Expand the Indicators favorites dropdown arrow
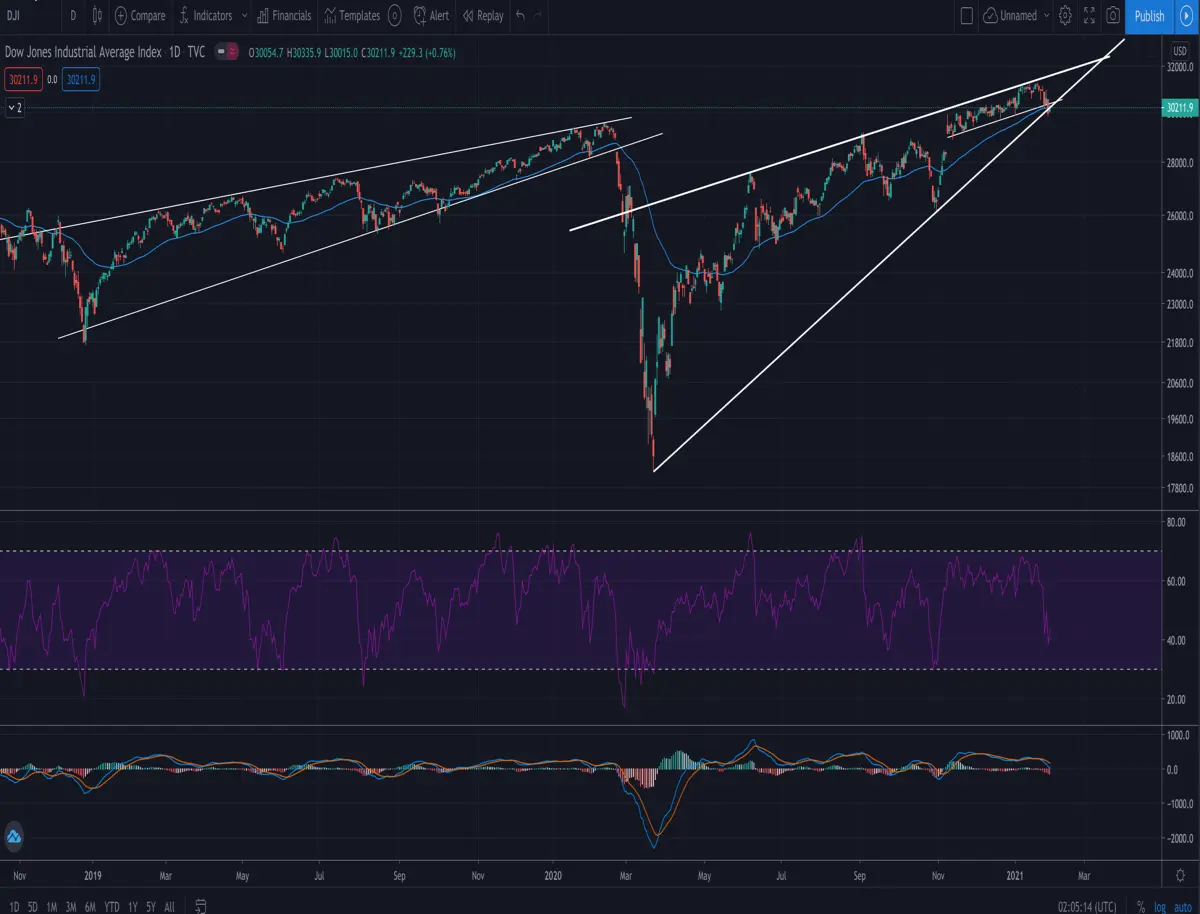Screen dimensions: 1200x914 [245, 16]
